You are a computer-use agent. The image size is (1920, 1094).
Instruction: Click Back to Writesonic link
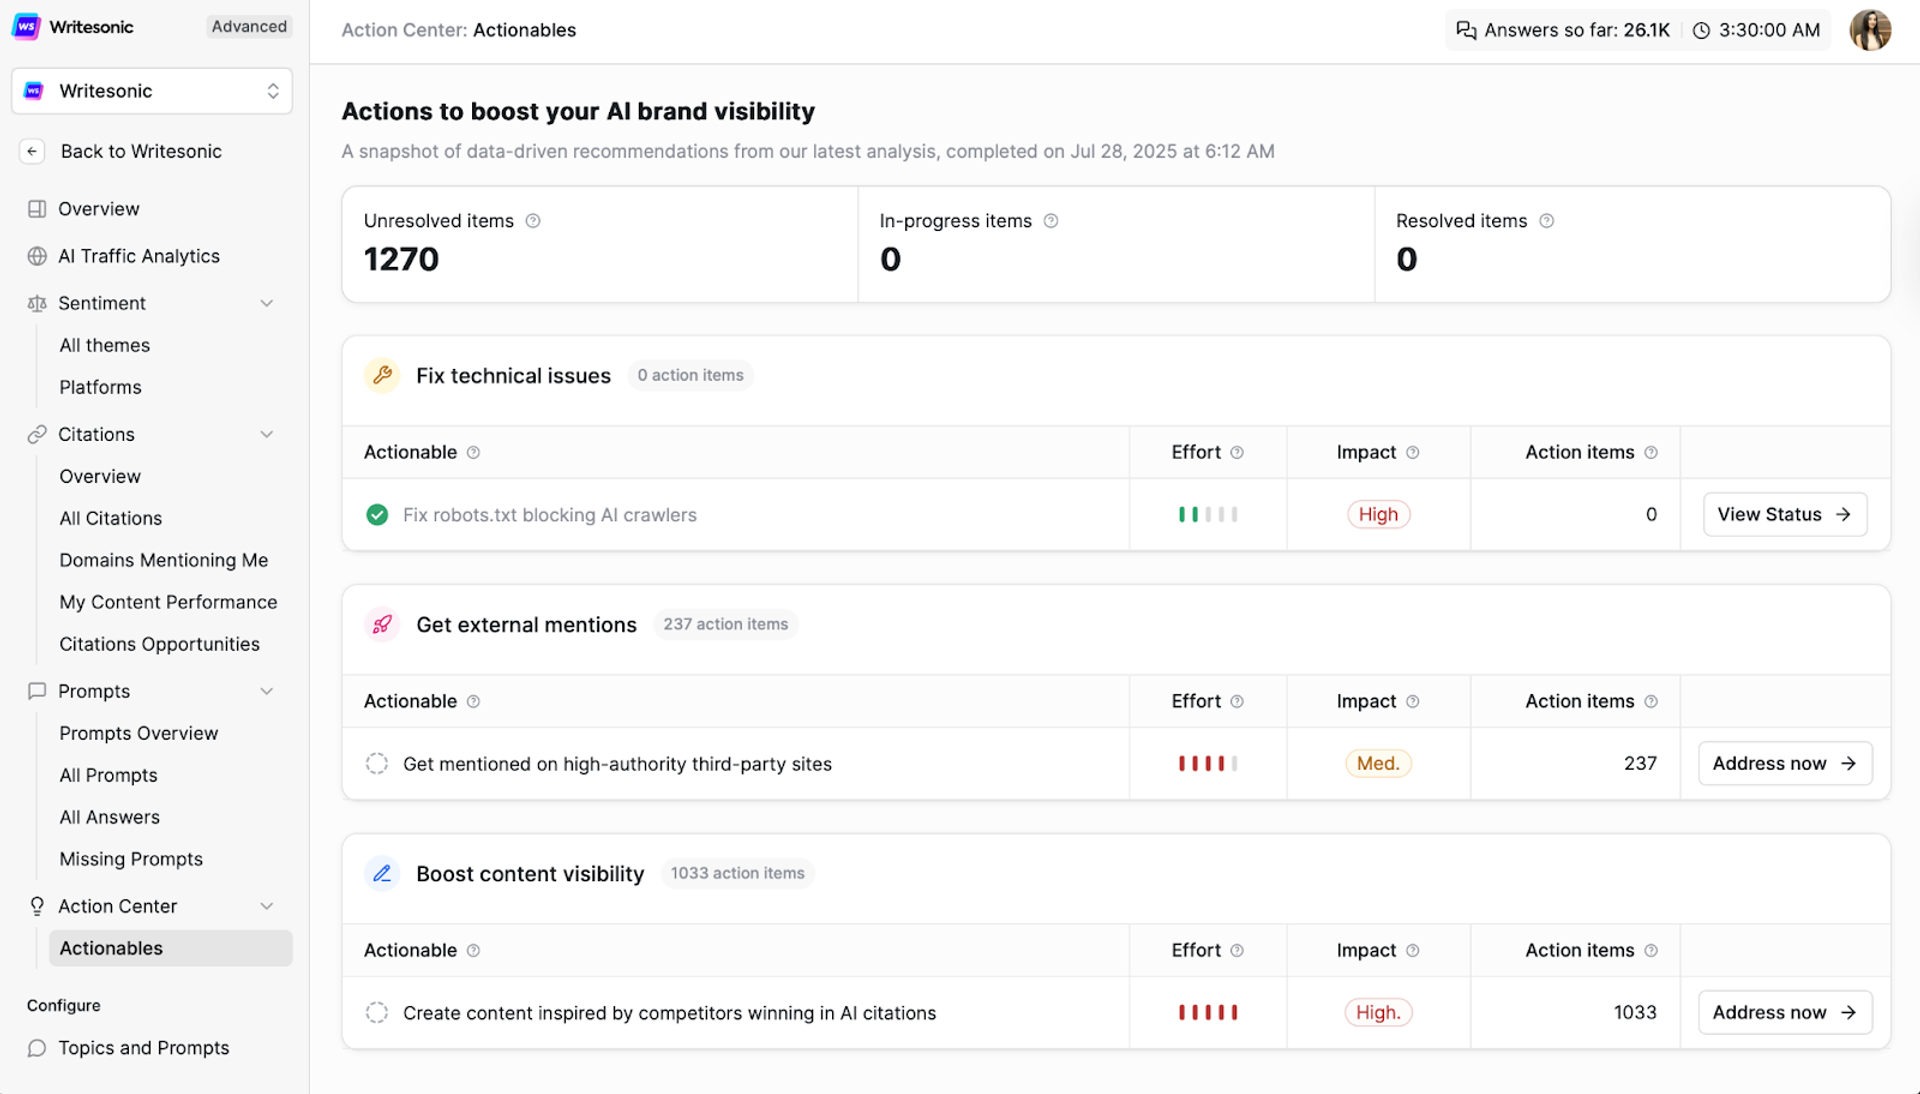[141, 151]
